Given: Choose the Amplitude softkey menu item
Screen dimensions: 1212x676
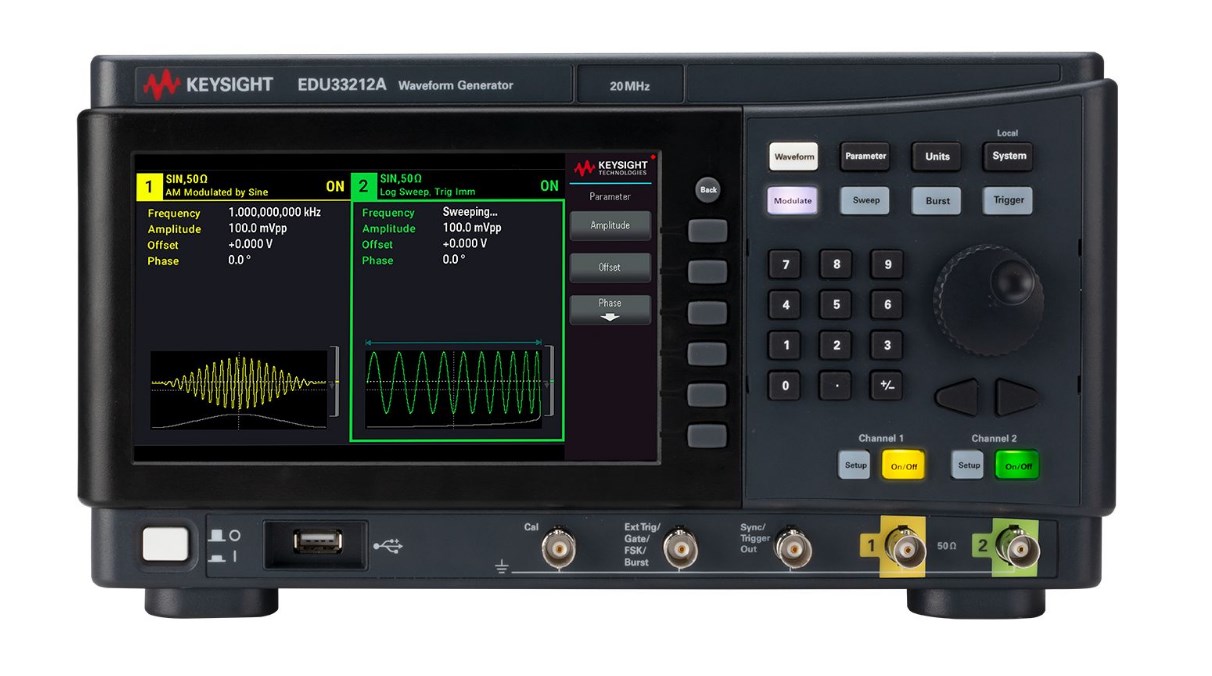Looking at the screenshot, I should tap(610, 225).
